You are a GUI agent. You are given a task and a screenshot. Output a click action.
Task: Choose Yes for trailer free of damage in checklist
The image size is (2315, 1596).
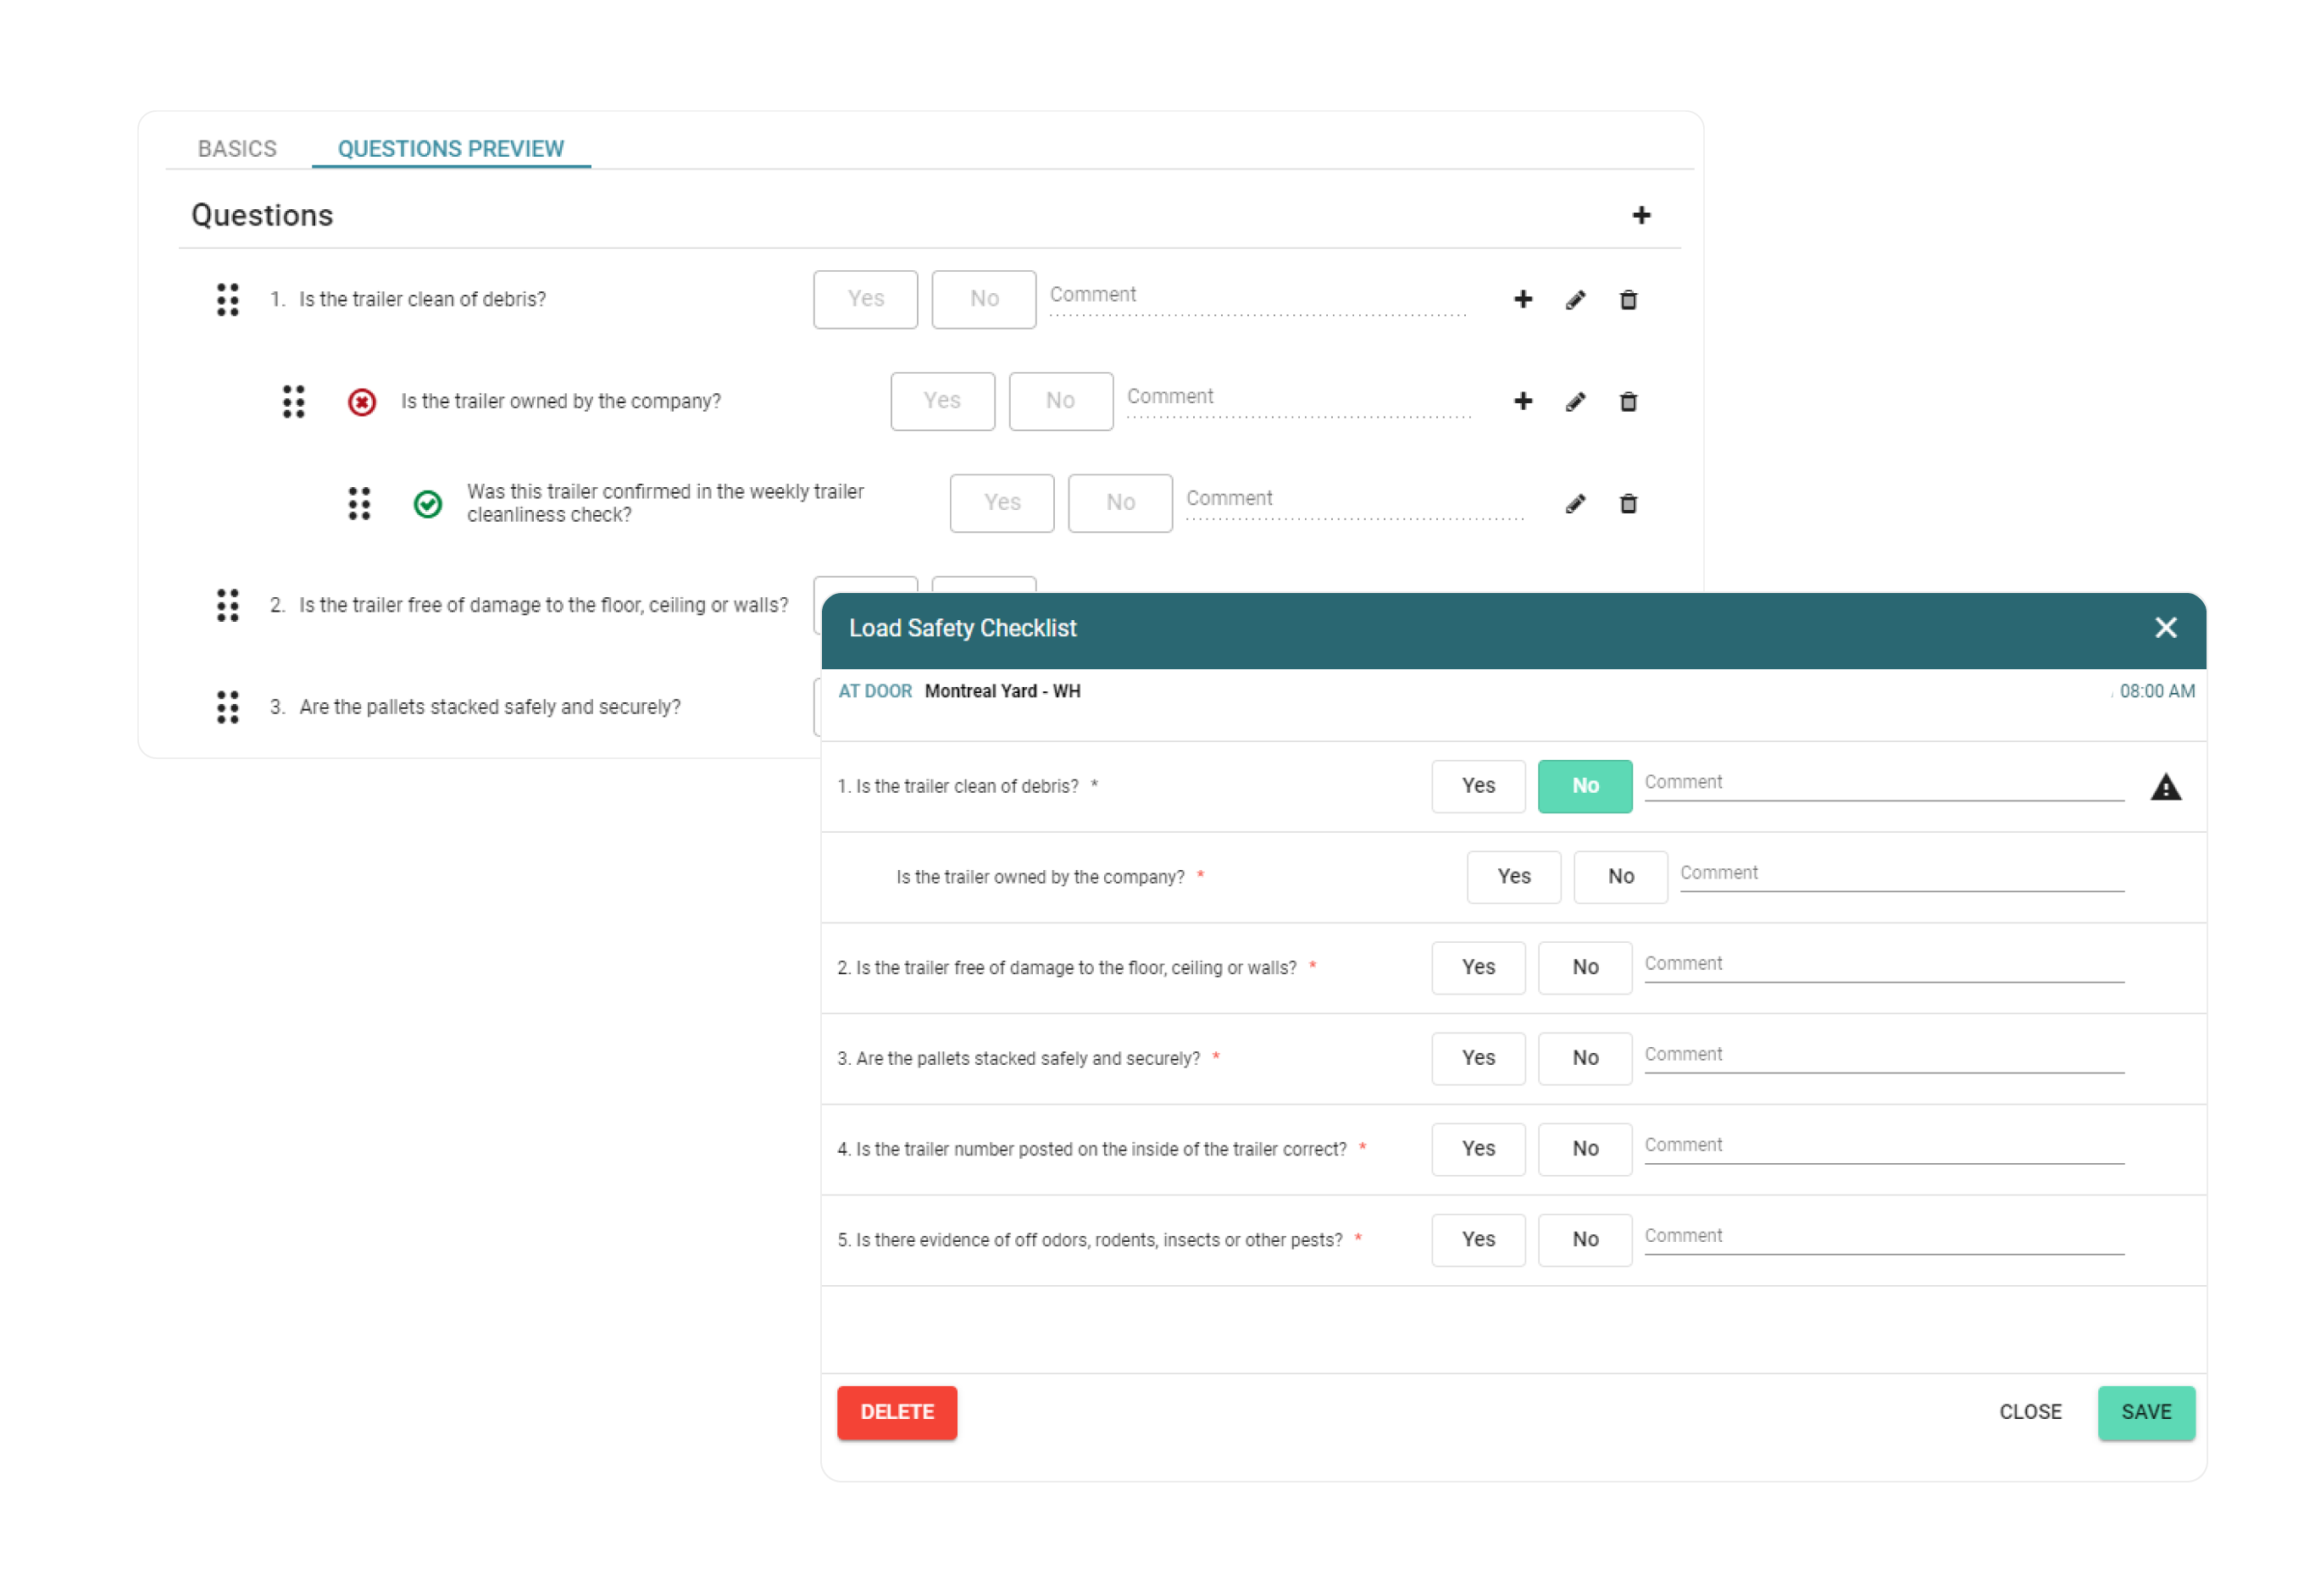(x=1478, y=968)
